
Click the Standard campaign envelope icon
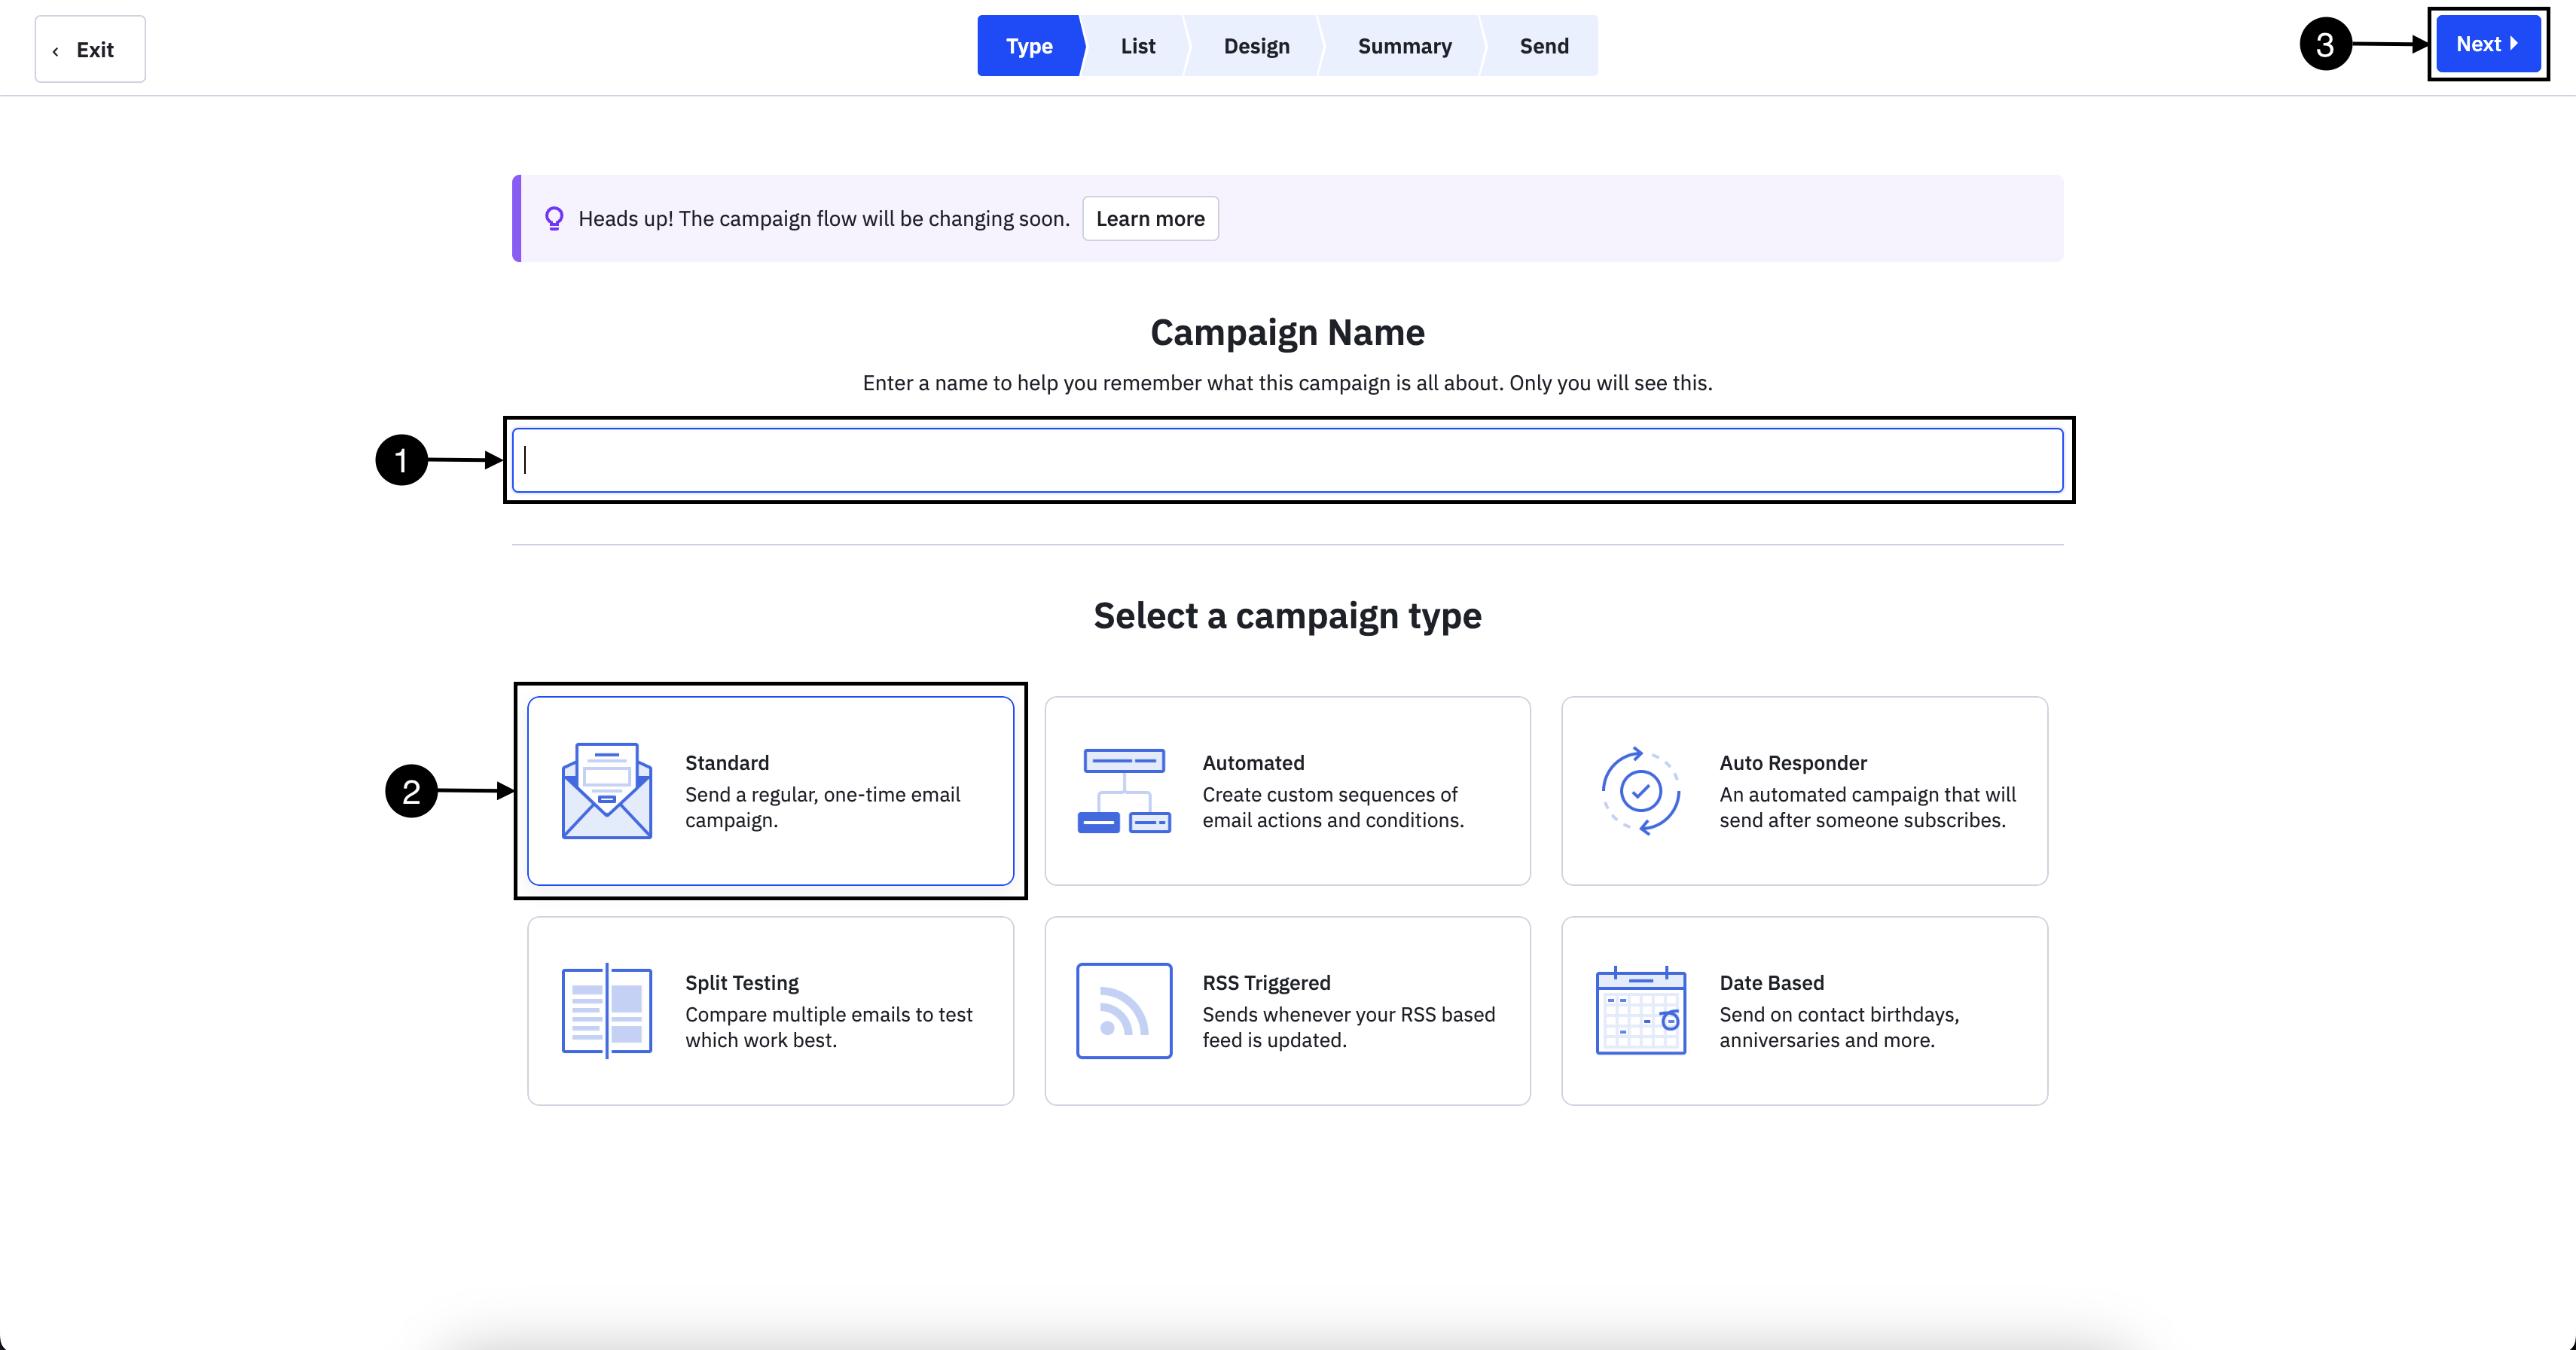pos(607,790)
